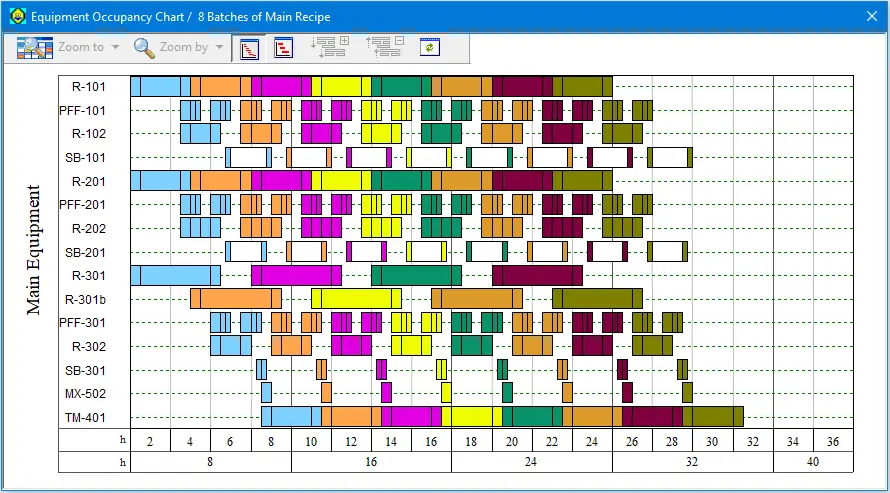Click the app icon in title bar
The width and height of the screenshot is (890, 493).
[17, 17]
